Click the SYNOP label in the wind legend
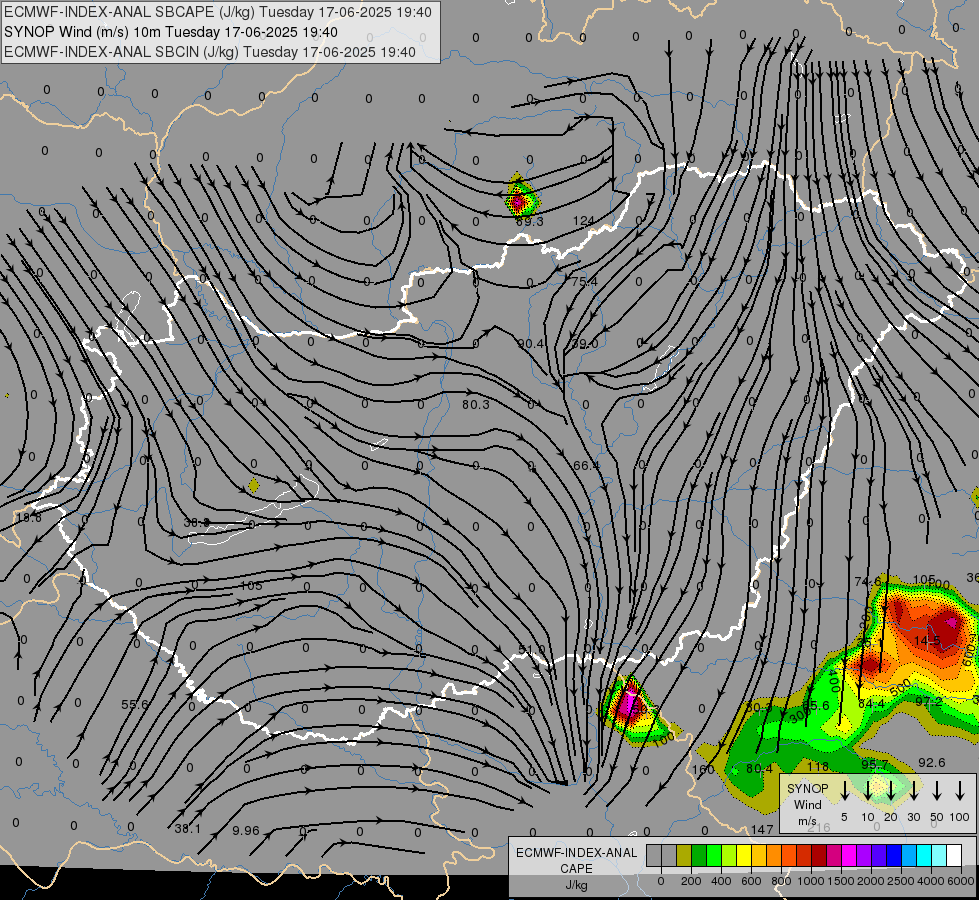 [807, 789]
